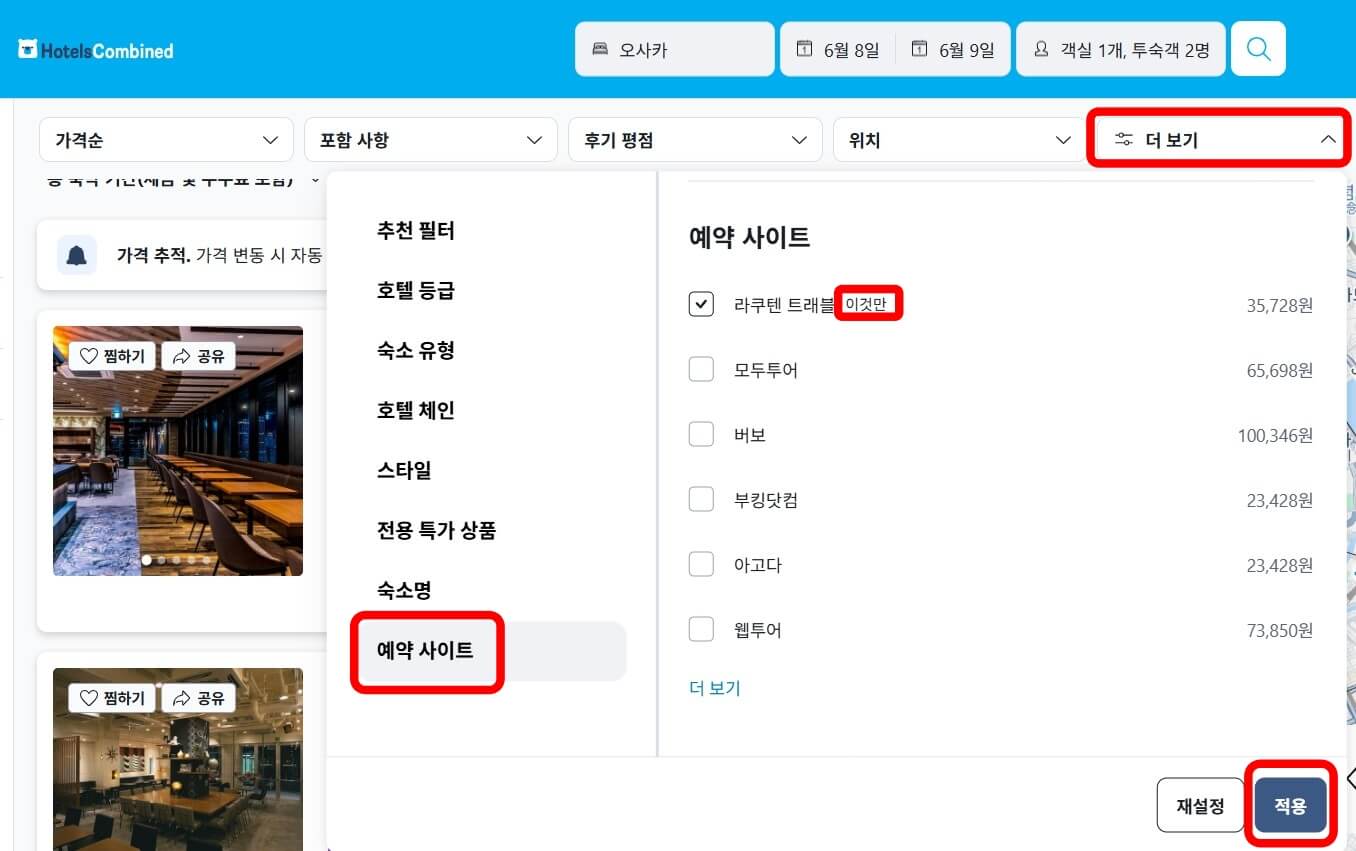Click the 이것만 only-this link
Viewport: 1356px width, 851px height.
[866, 305]
